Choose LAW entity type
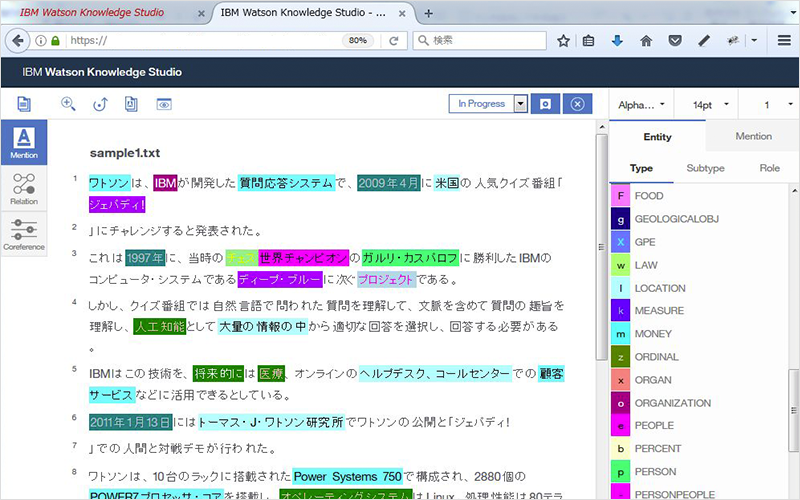This screenshot has width=800, height=500. click(646, 265)
